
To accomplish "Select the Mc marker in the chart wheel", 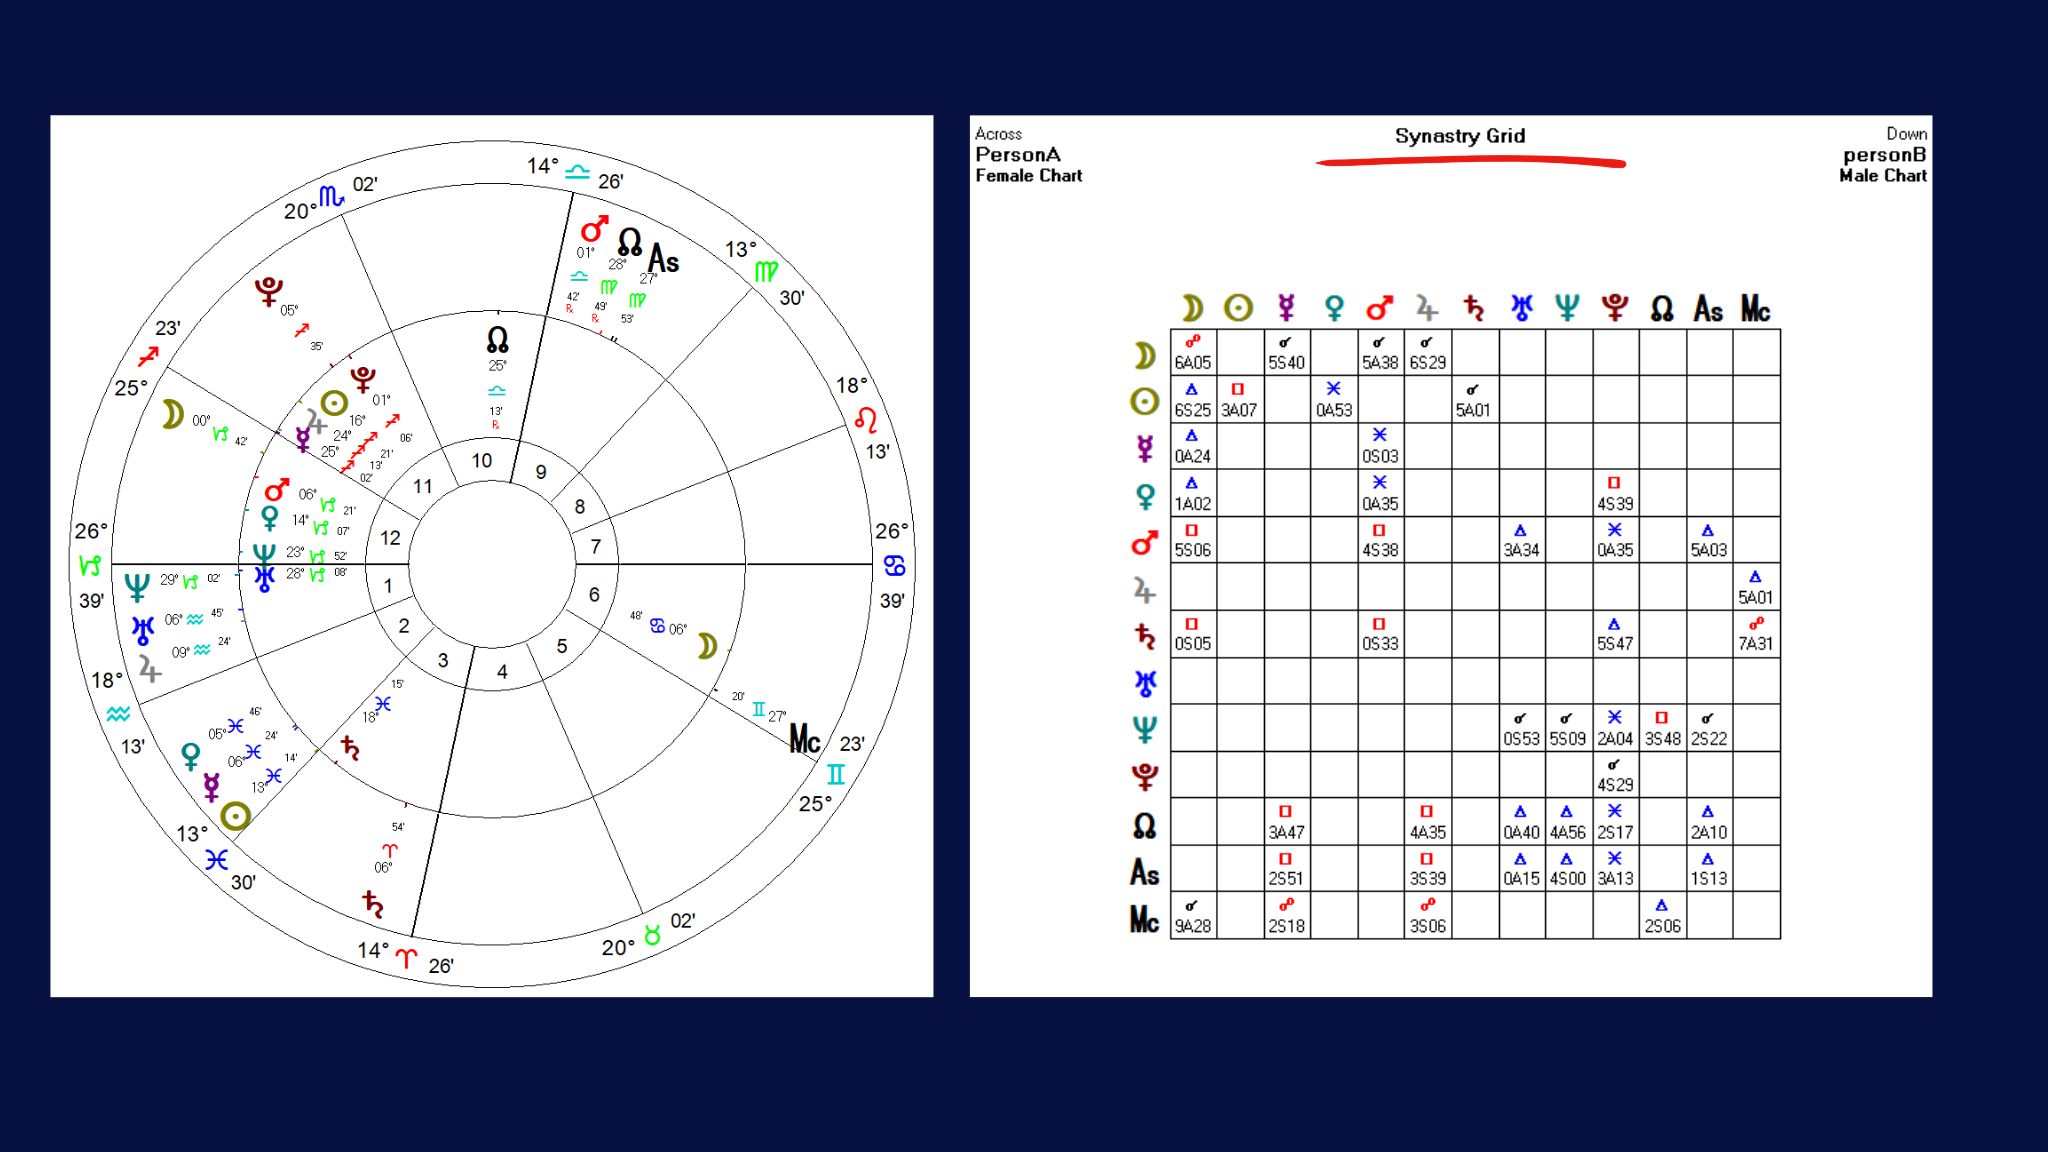I will [805, 739].
